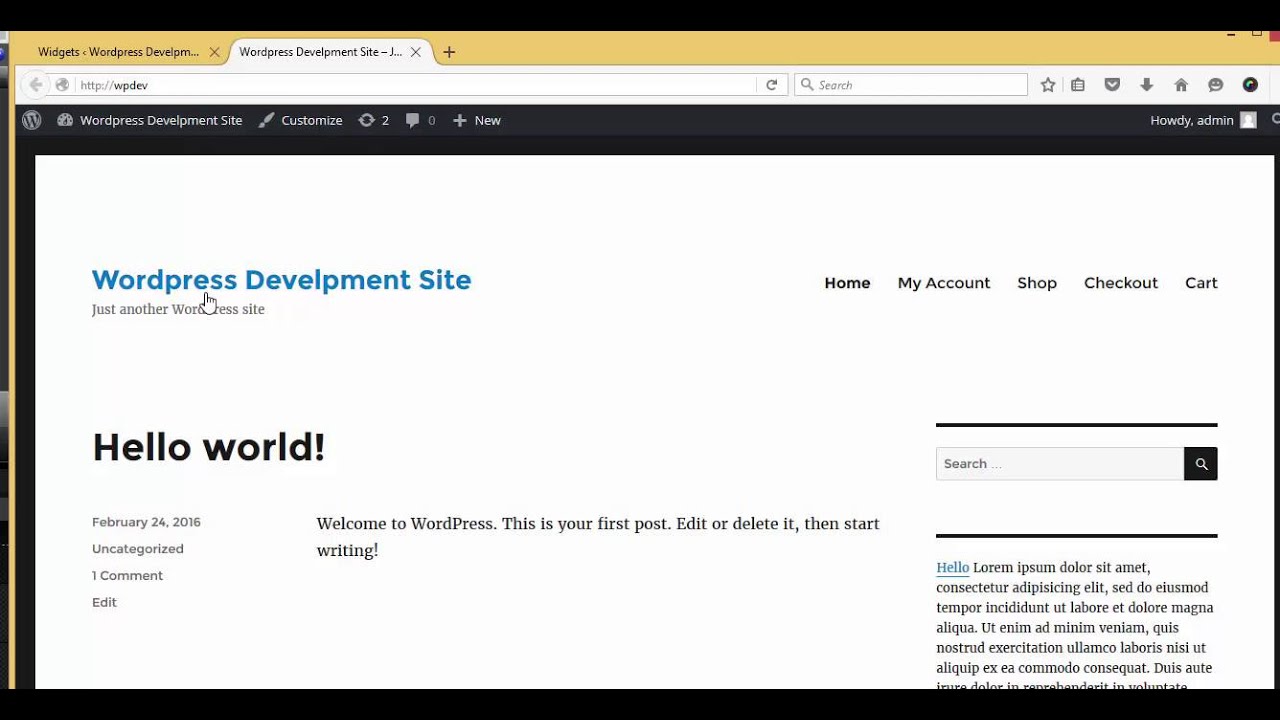Open the 1 Comment link

127,576
